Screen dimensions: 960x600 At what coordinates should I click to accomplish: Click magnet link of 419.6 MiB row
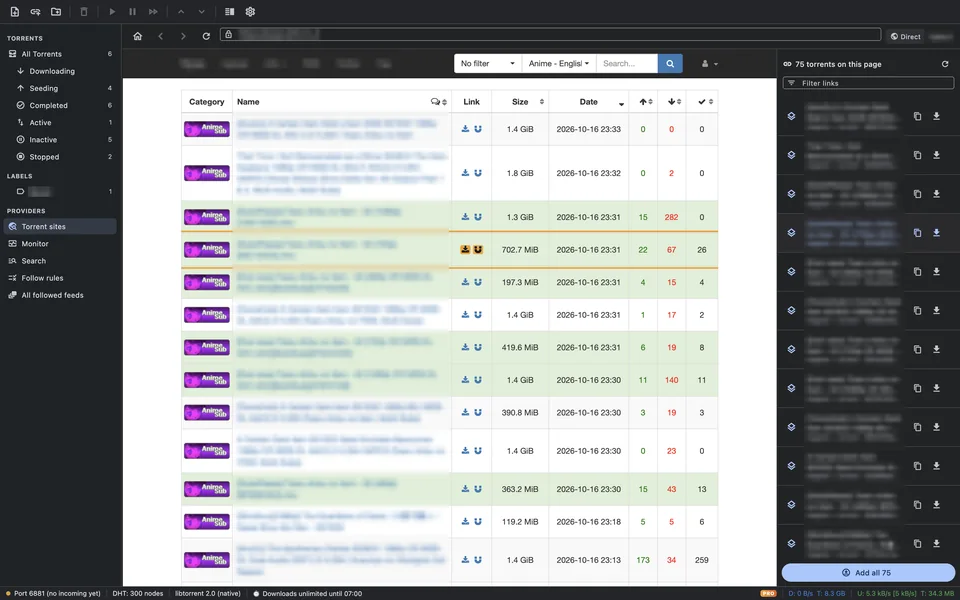[478, 347]
